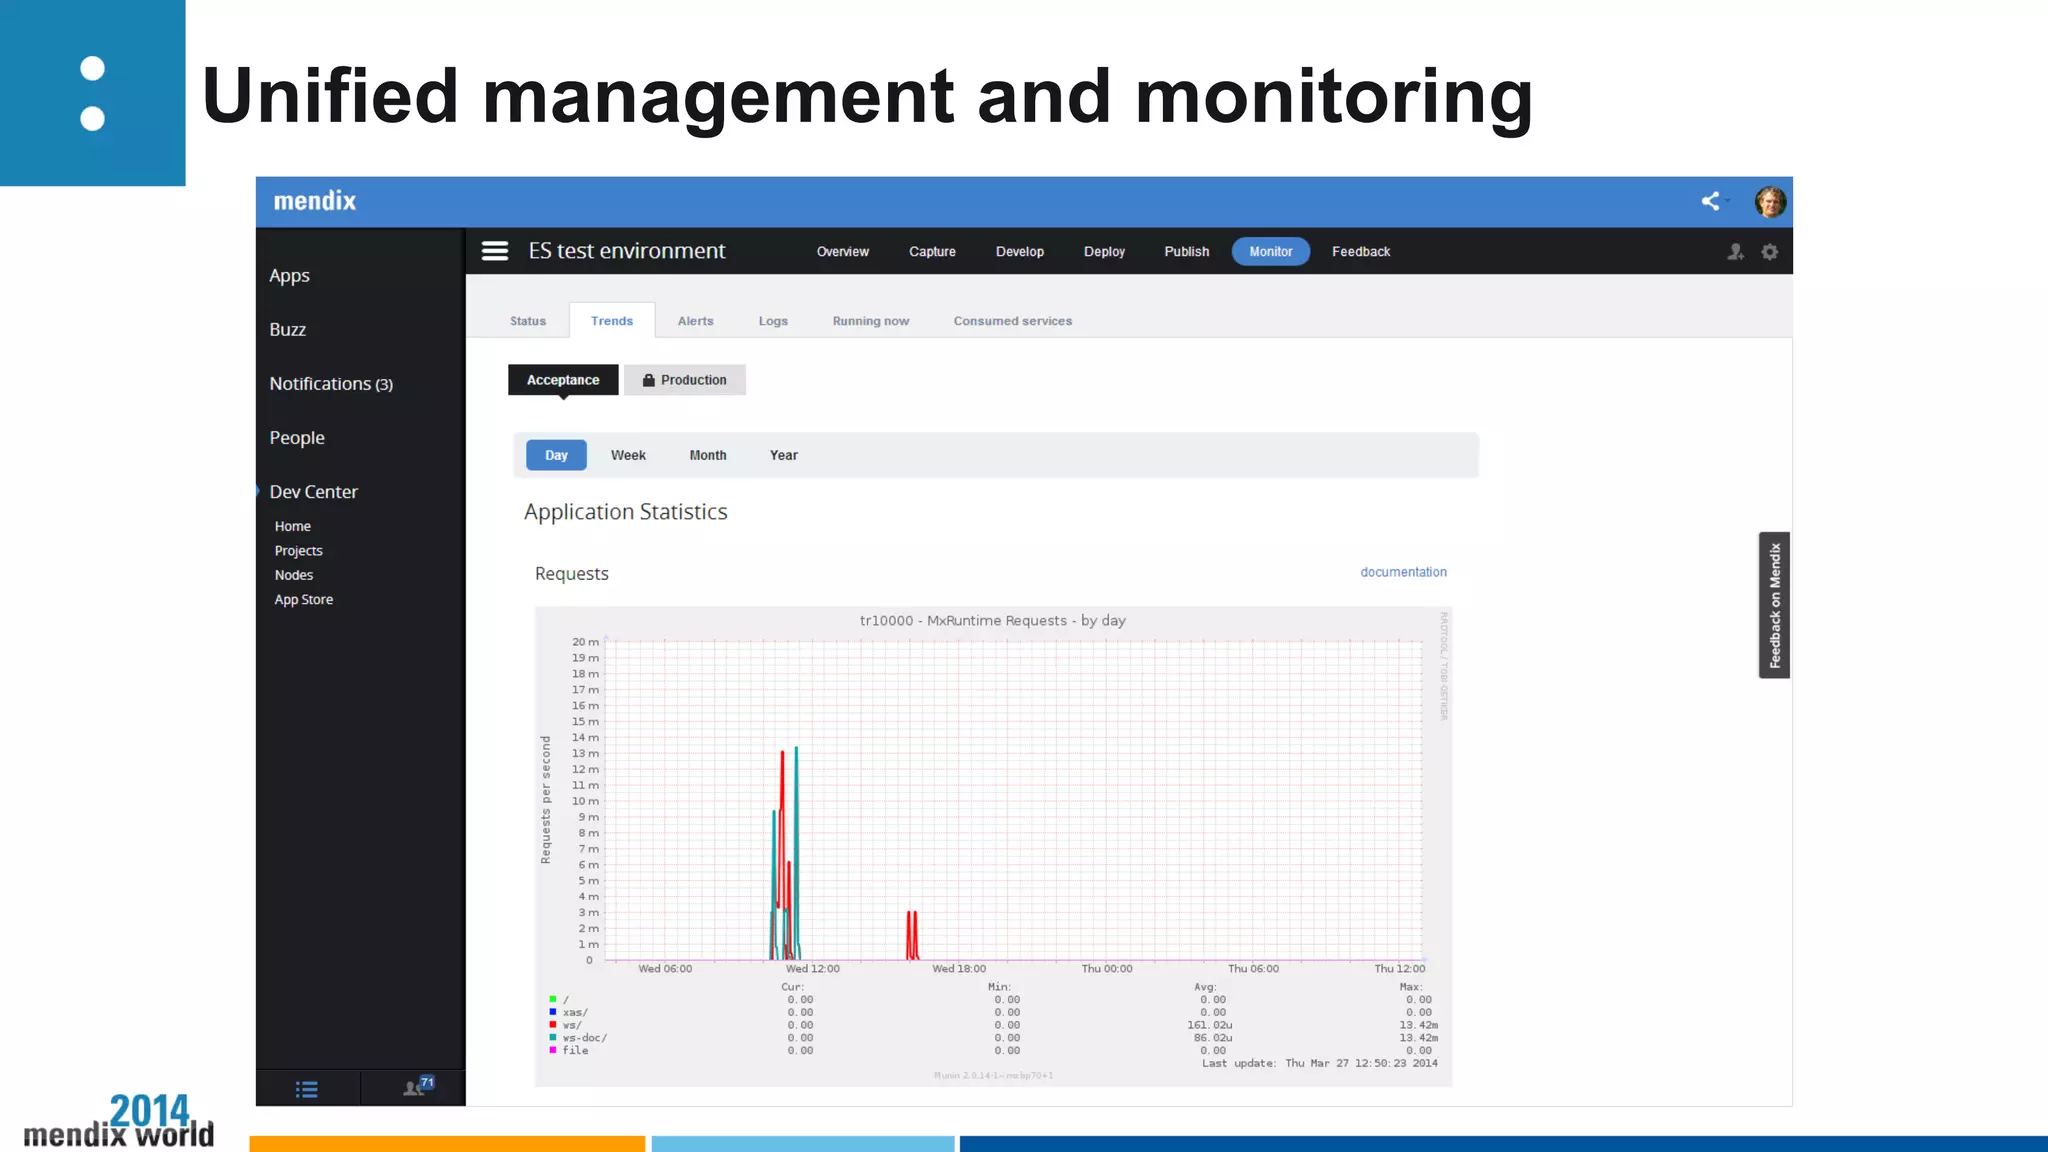Open Apps in the sidebar
This screenshot has height=1152, width=2048.
click(x=289, y=276)
